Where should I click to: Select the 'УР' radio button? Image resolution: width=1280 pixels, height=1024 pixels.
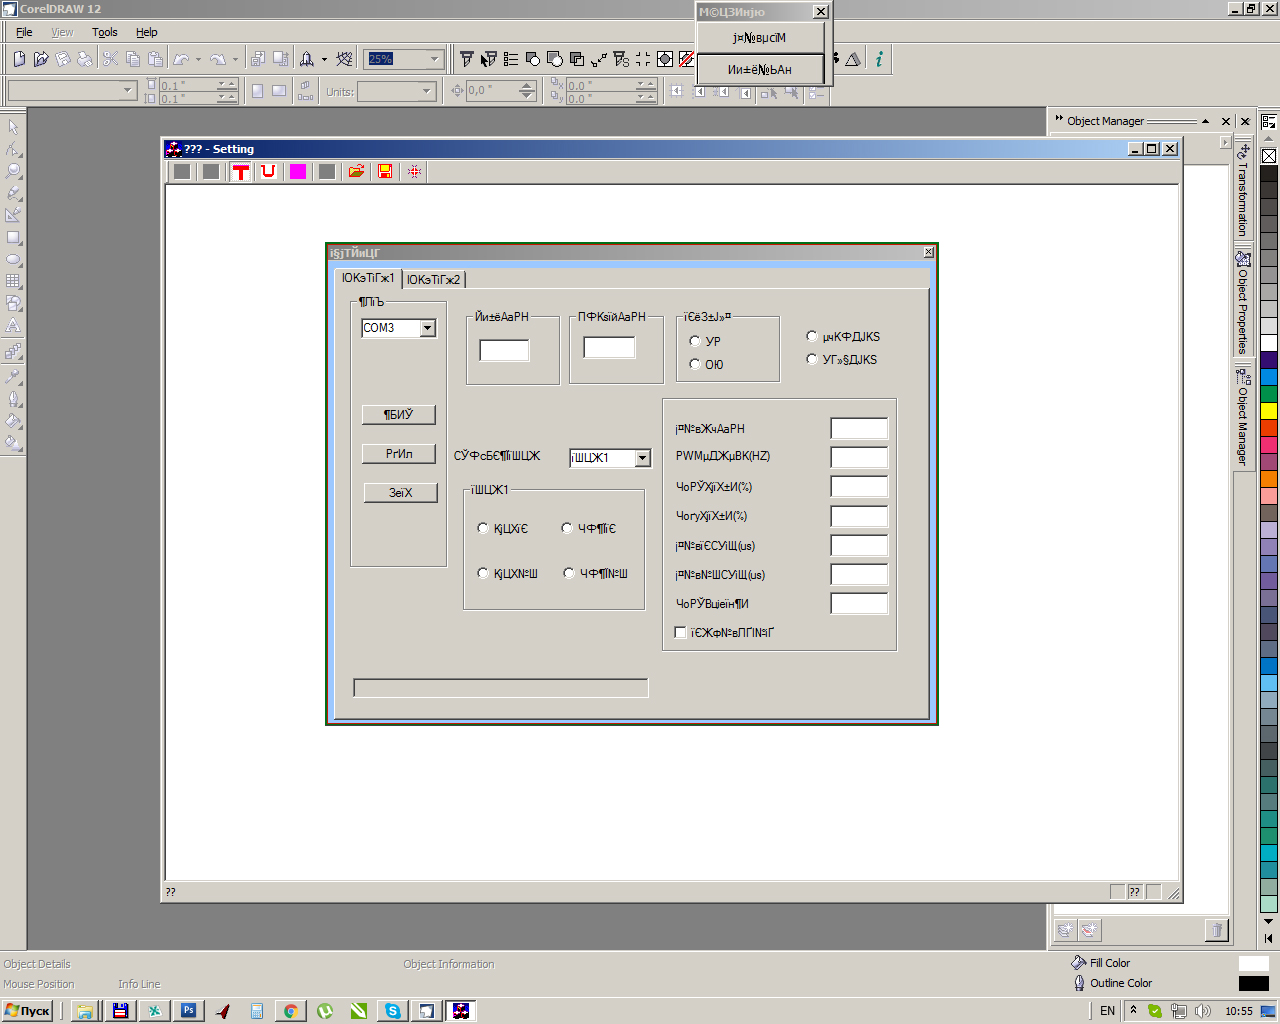695,341
